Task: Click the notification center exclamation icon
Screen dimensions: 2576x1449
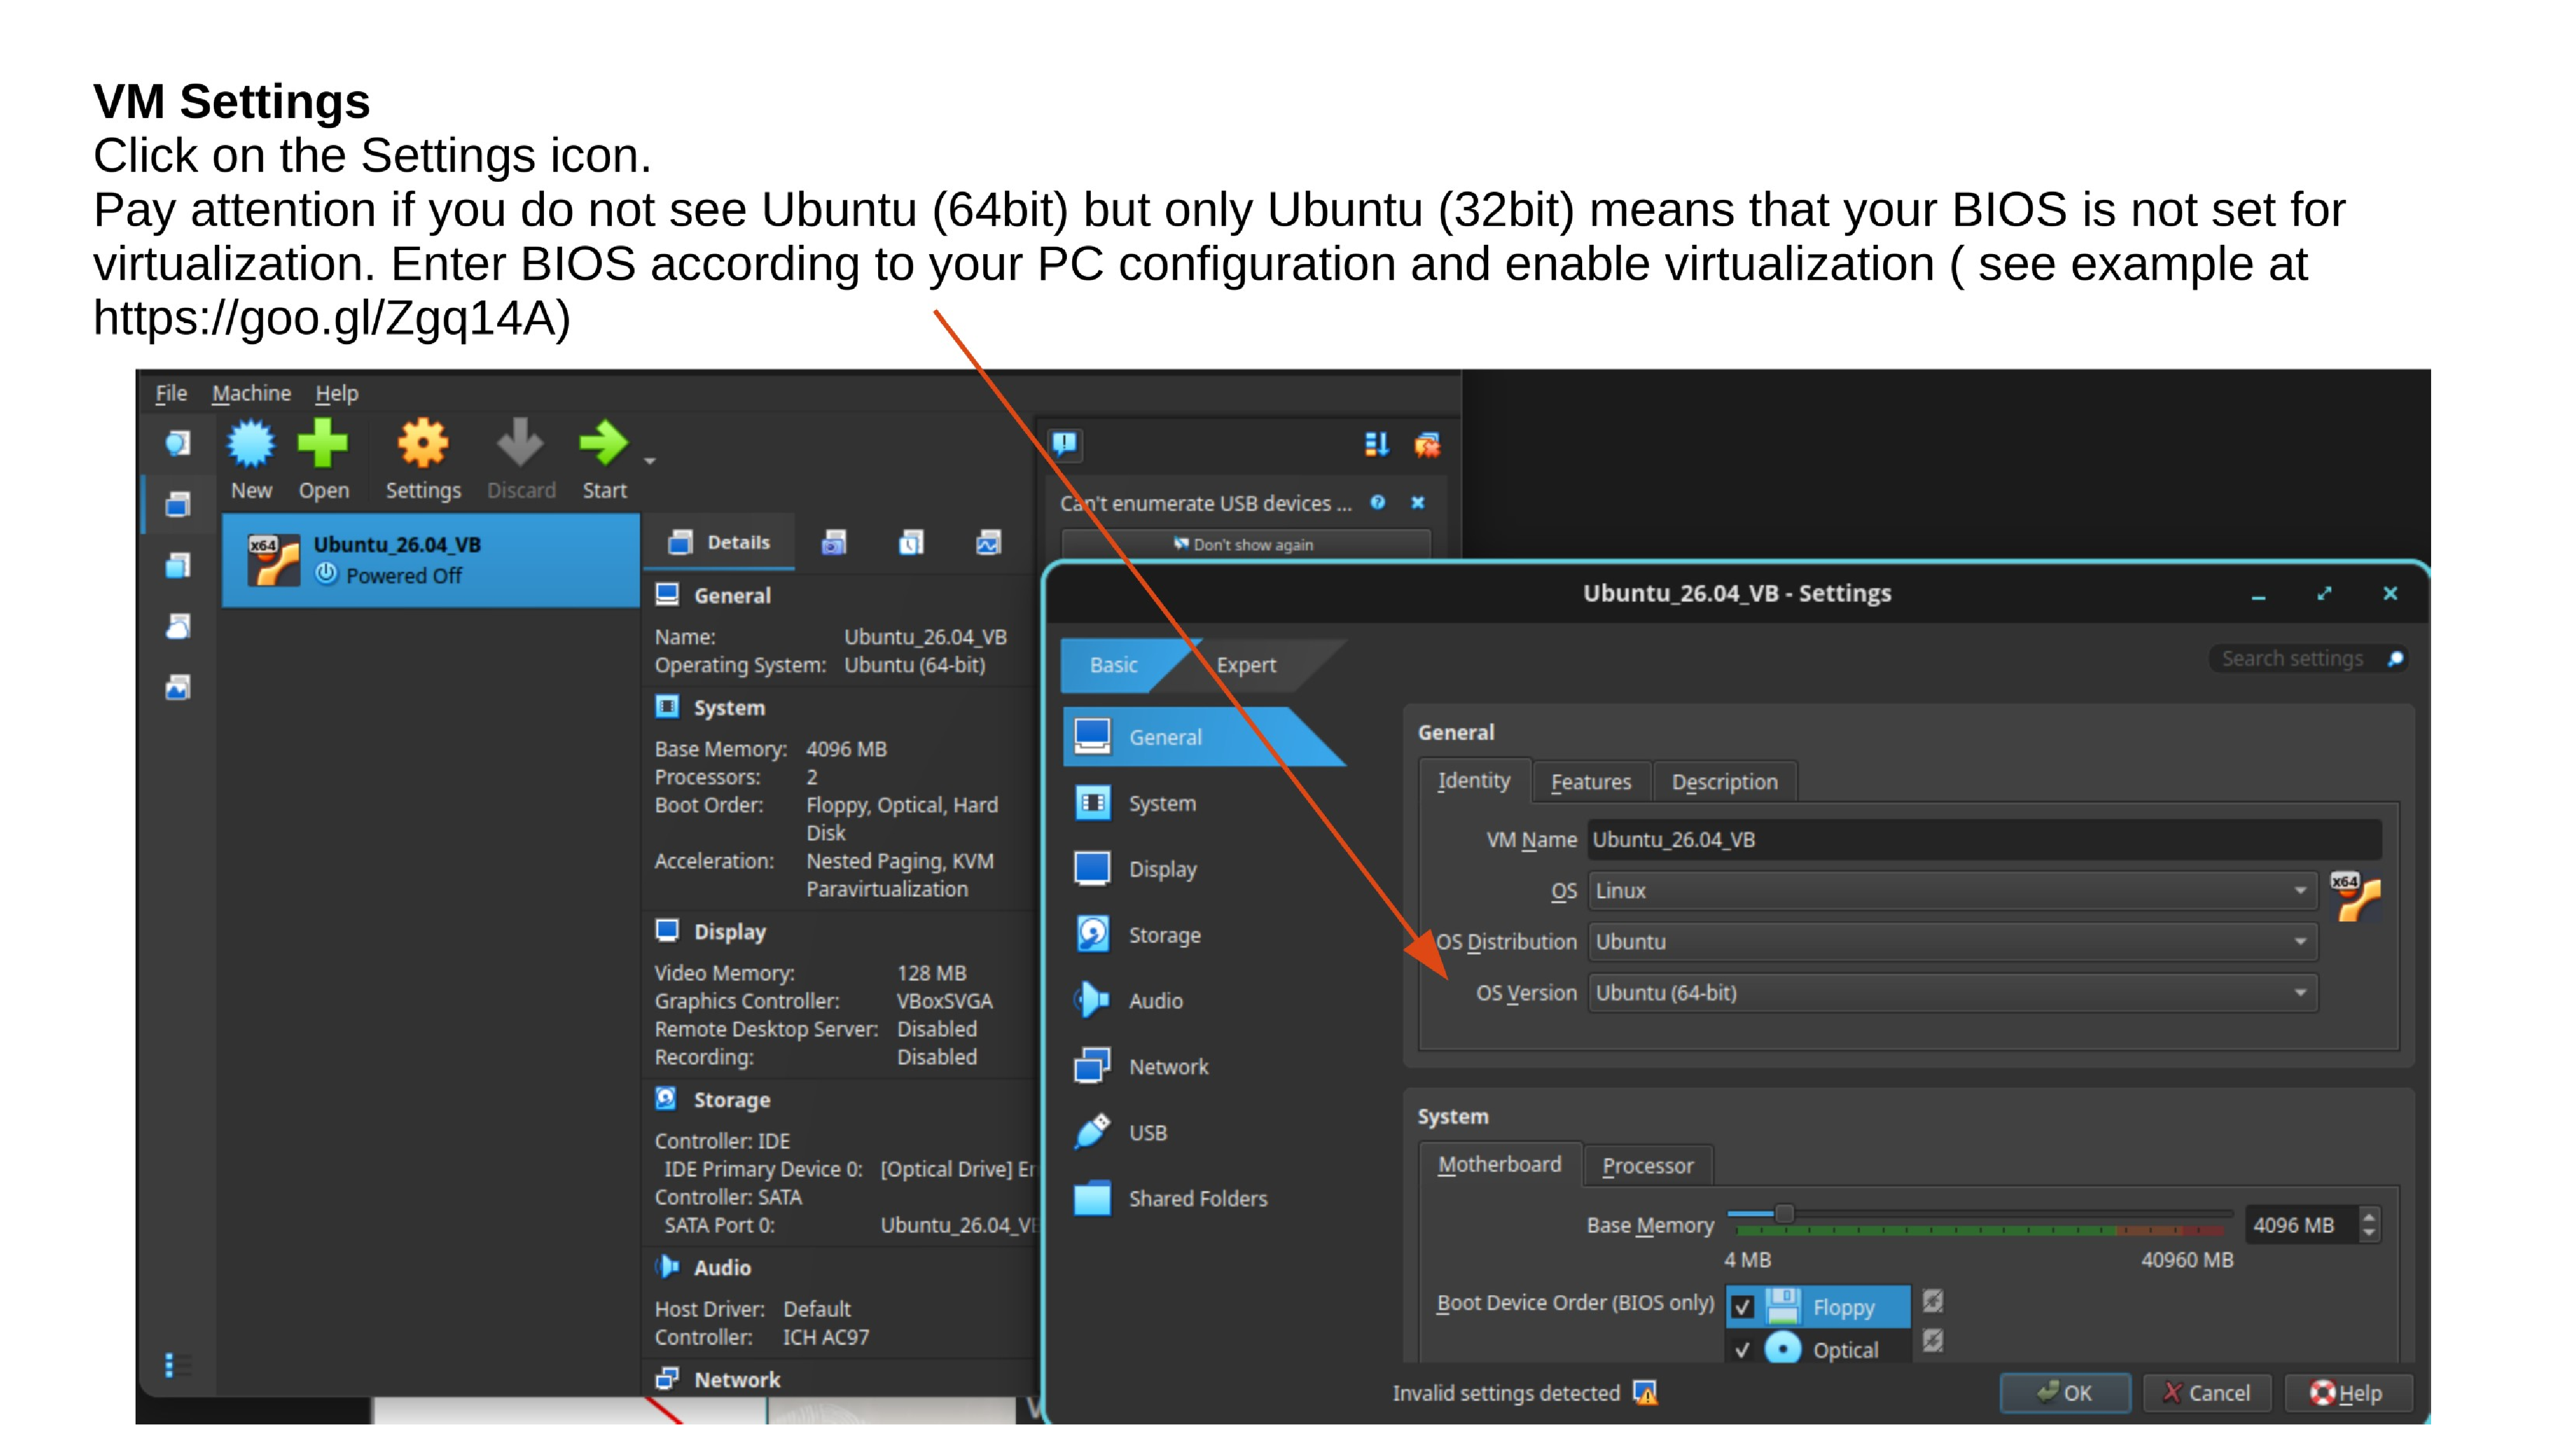Action: [1065, 444]
